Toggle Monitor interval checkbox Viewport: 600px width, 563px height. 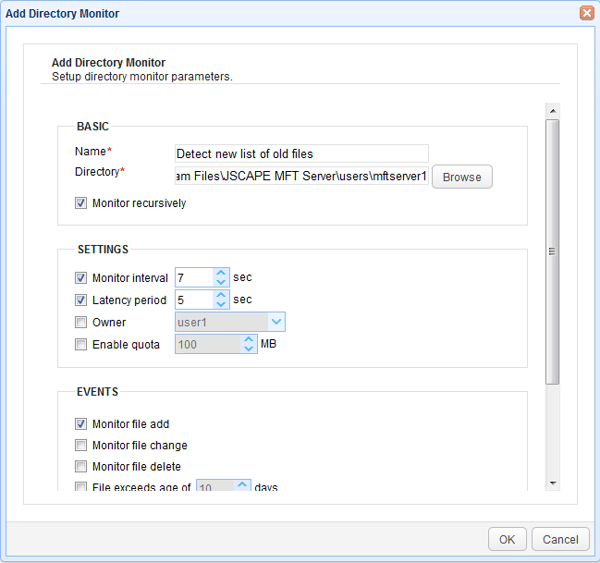click(x=81, y=277)
